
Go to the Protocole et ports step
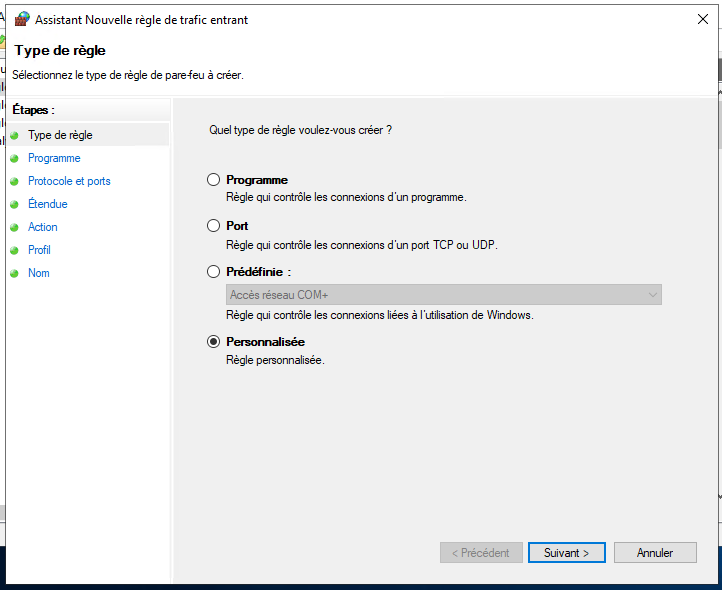tap(69, 181)
